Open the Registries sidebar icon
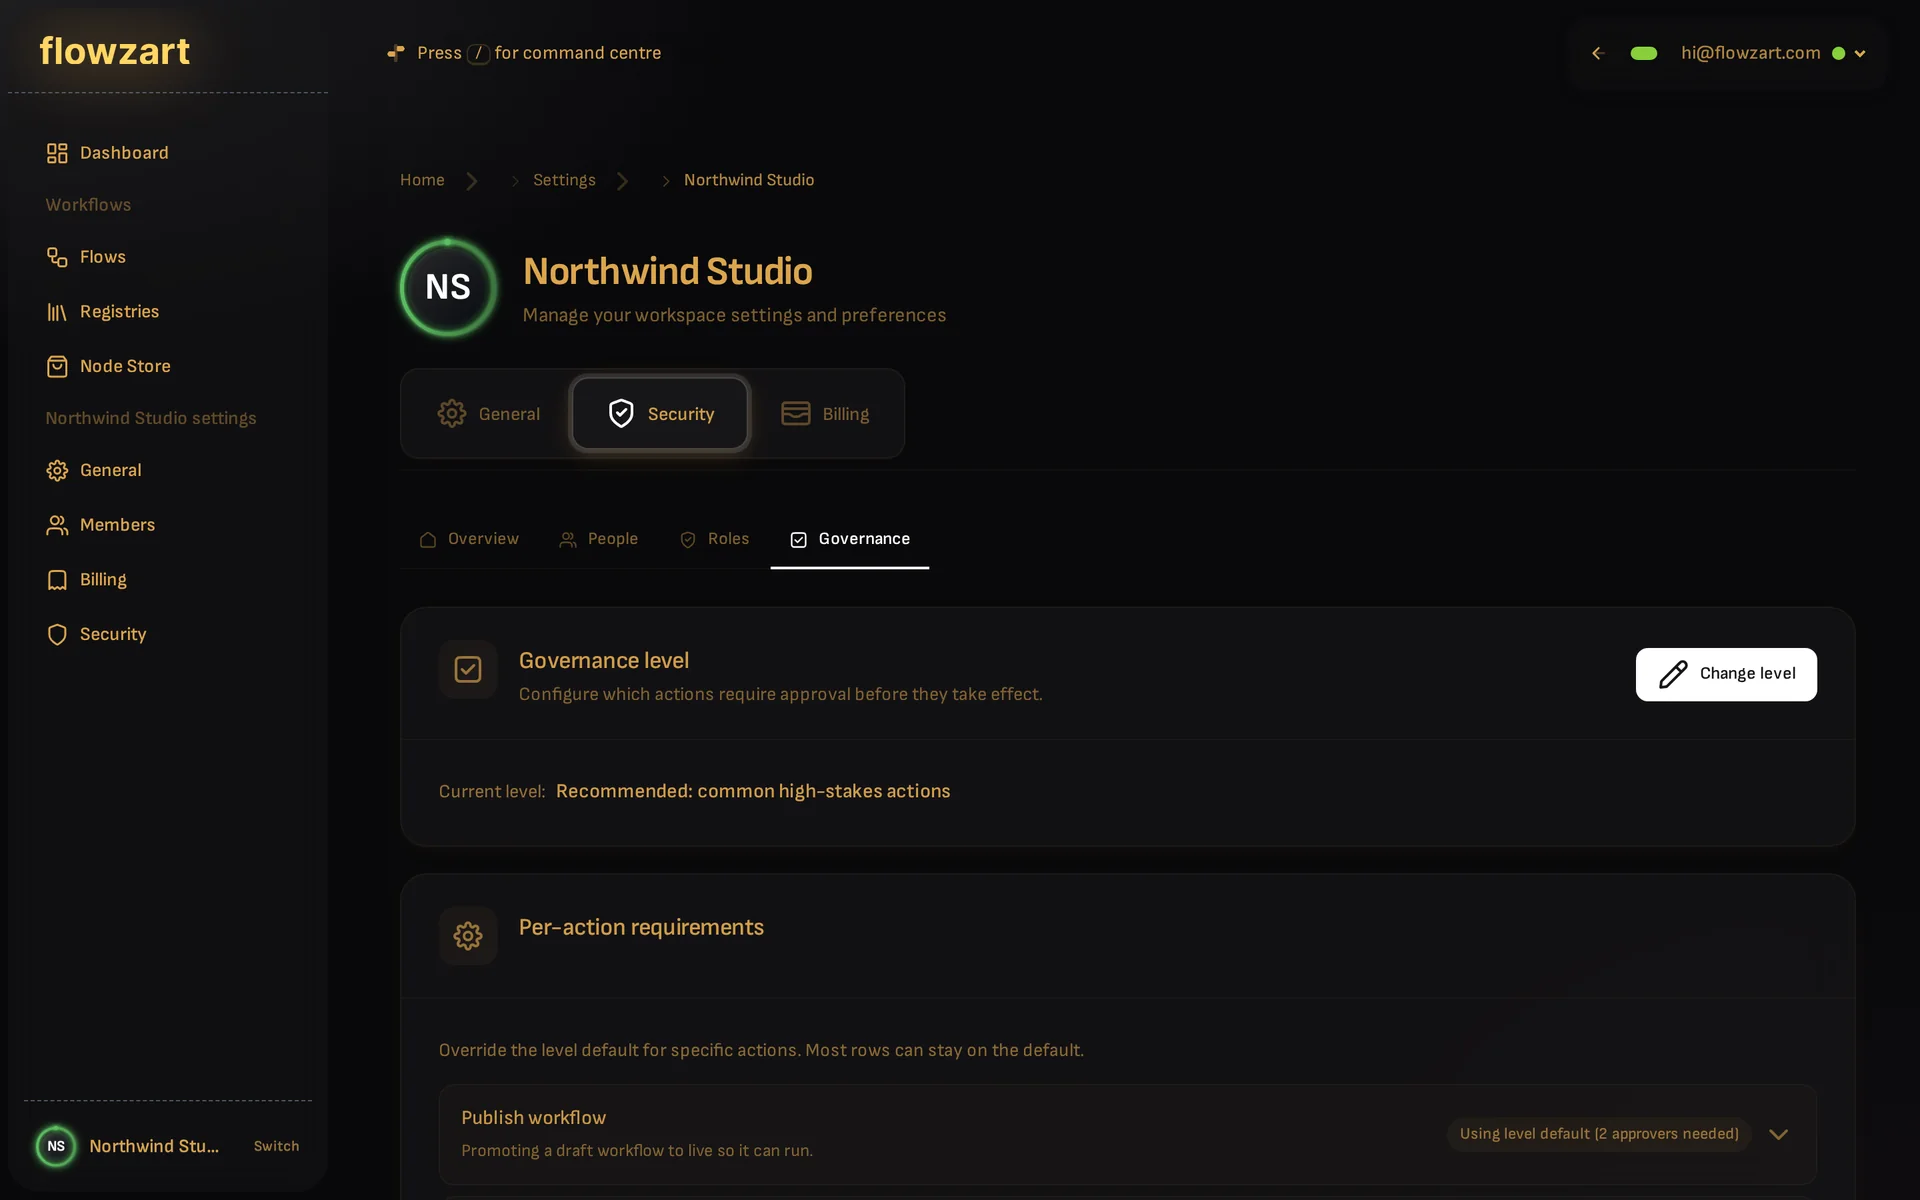This screenshot has height=1200, width=1920. (57, 312)
